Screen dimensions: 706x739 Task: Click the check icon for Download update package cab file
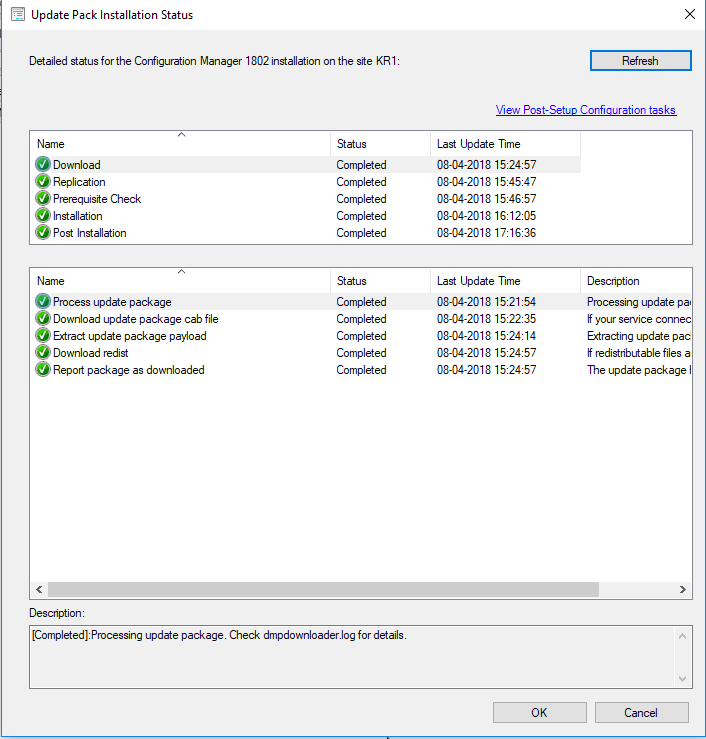pos(43,319)
